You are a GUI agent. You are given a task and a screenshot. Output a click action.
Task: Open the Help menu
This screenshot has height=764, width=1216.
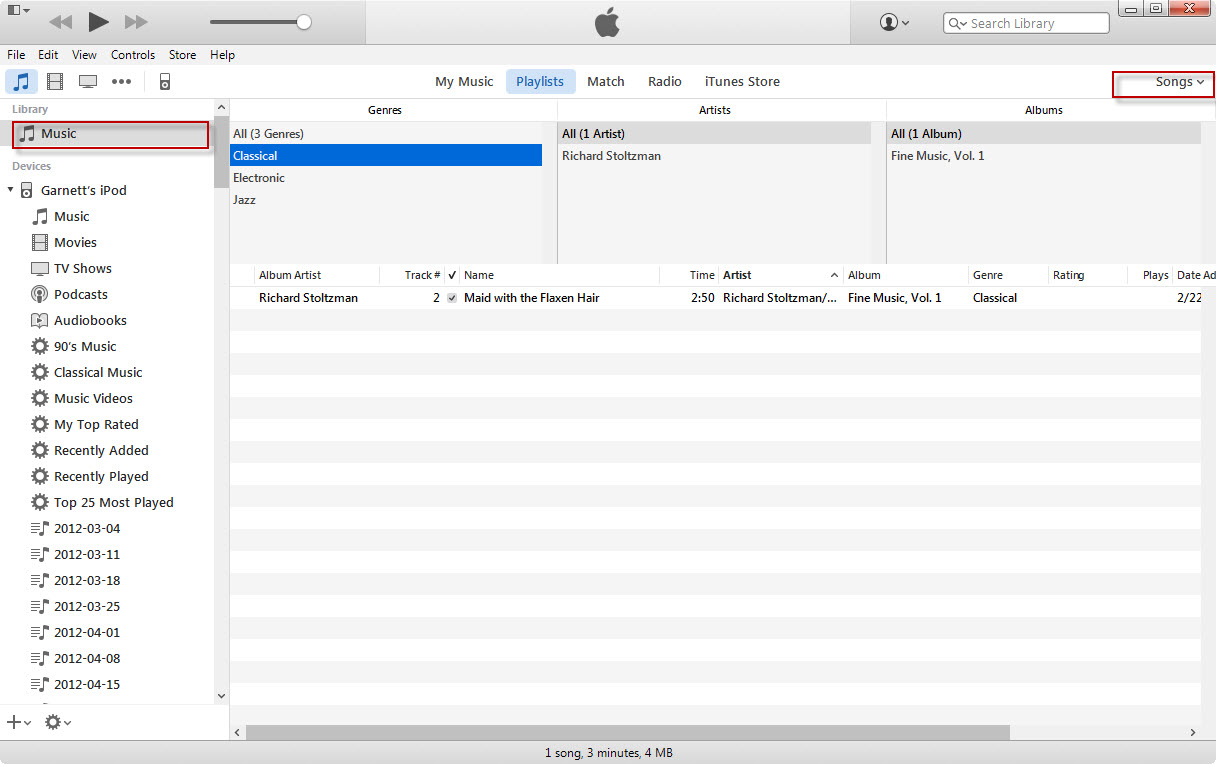click(222, 55)
